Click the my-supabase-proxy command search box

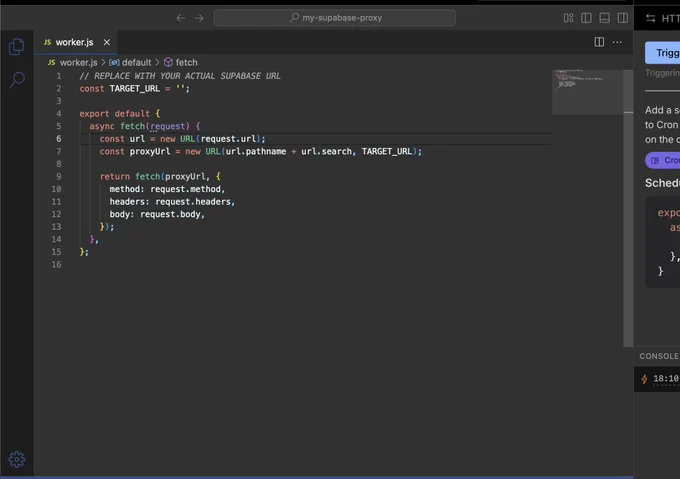[334, 18]
